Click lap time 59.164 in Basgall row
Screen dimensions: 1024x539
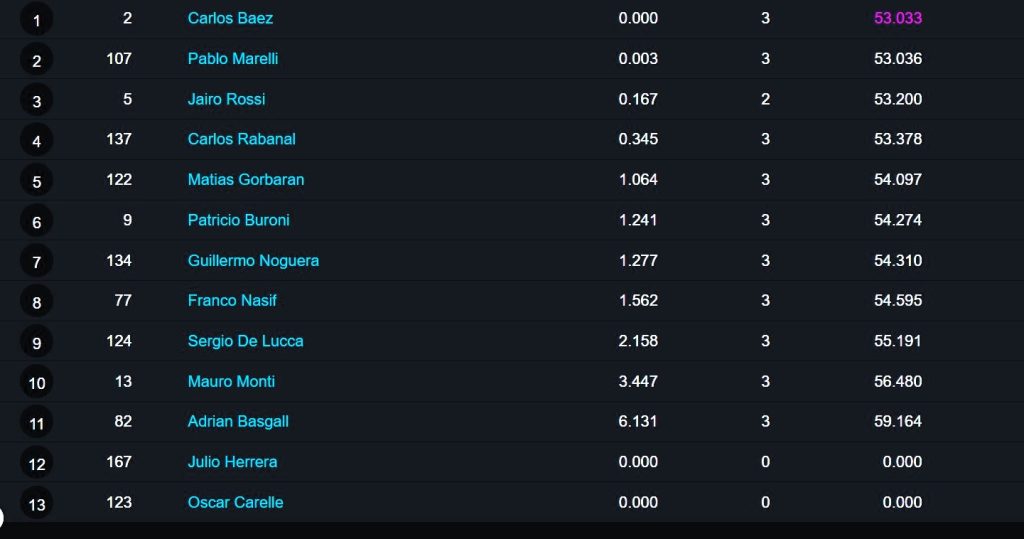tap(898, 421)
